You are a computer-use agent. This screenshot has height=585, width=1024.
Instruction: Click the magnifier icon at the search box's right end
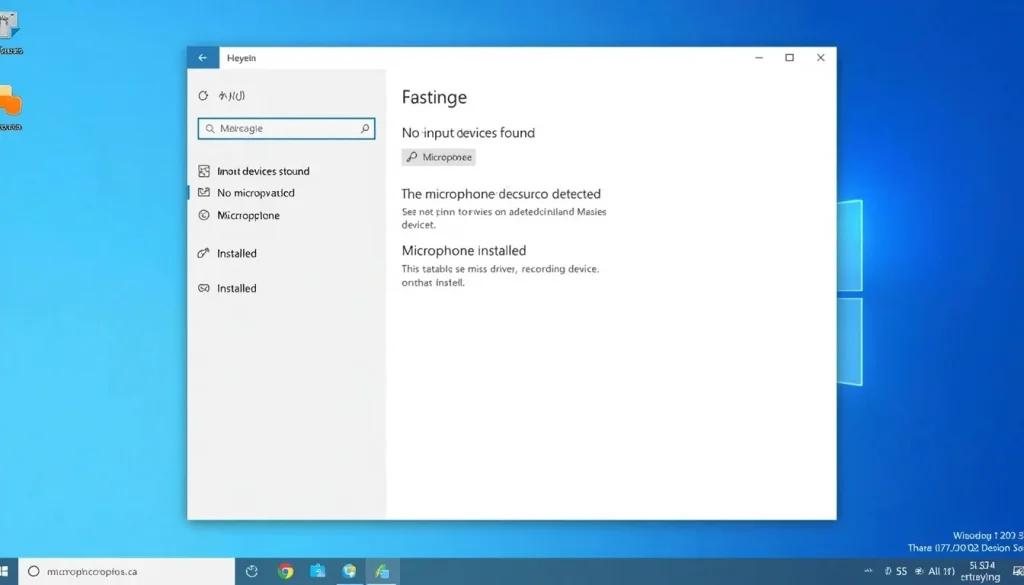(365, 129)
